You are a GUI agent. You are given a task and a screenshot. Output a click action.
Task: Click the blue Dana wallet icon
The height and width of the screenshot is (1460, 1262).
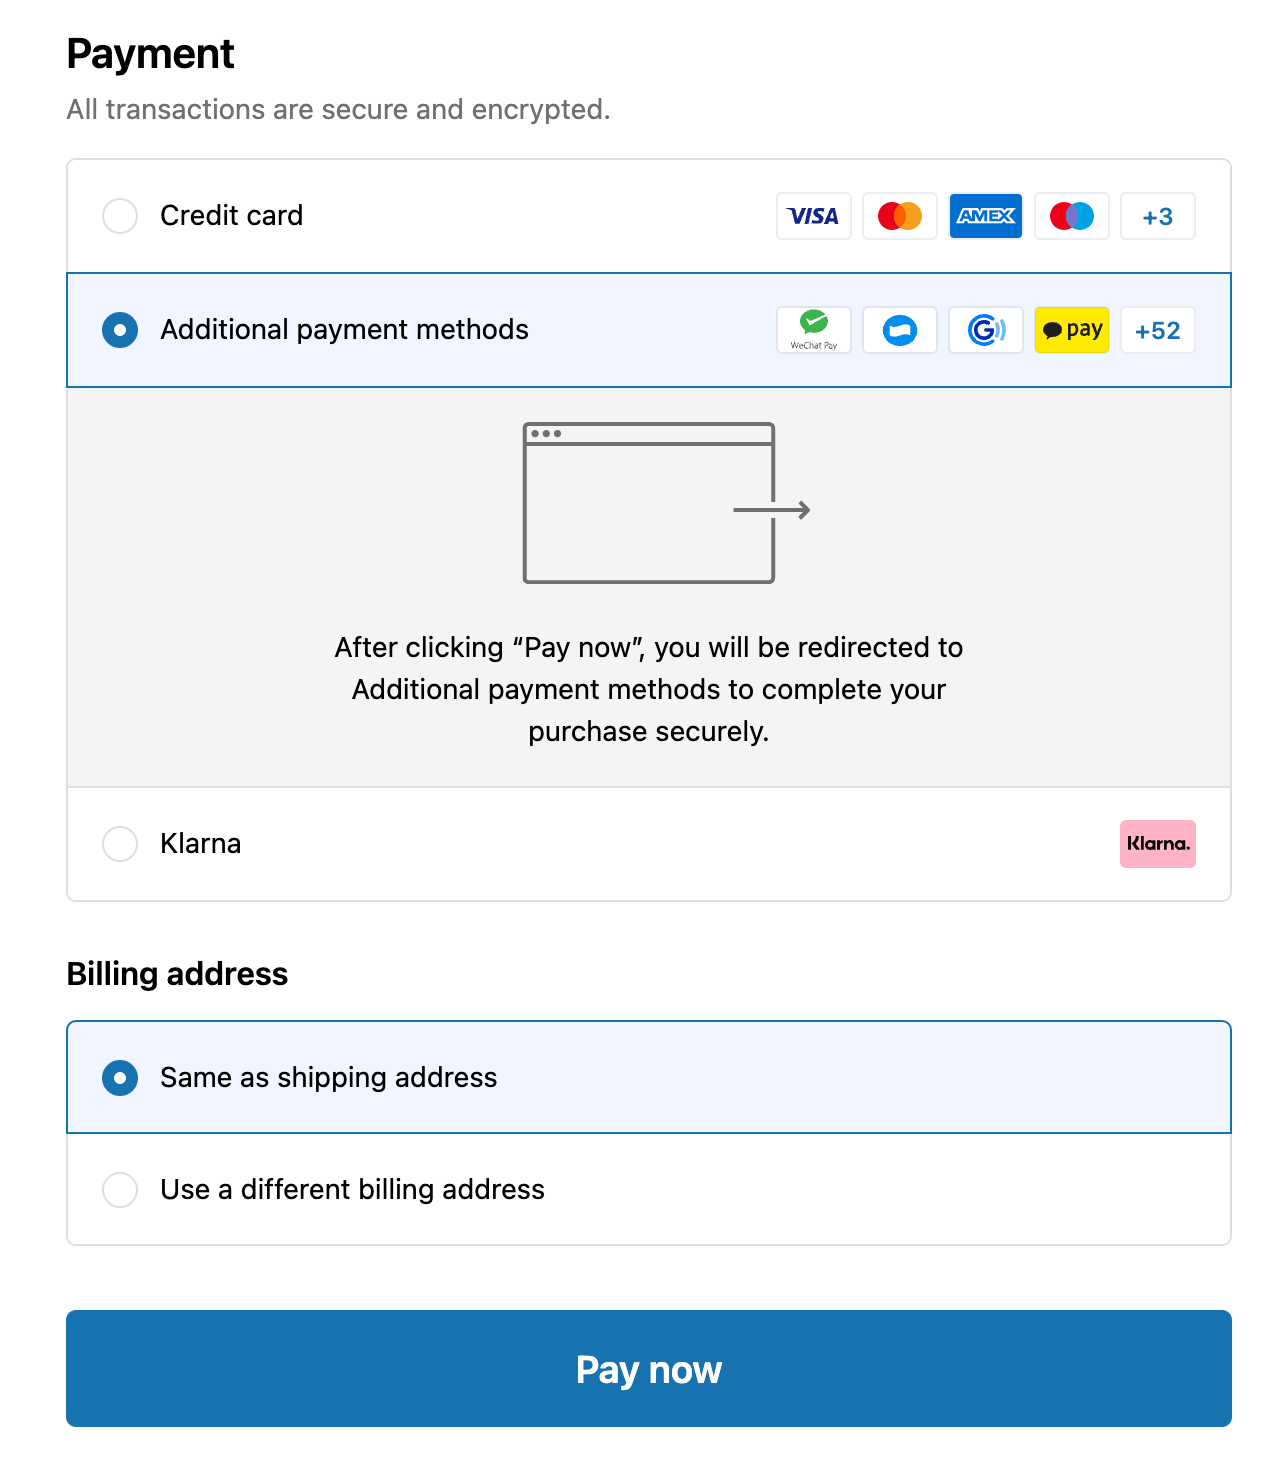899,330
